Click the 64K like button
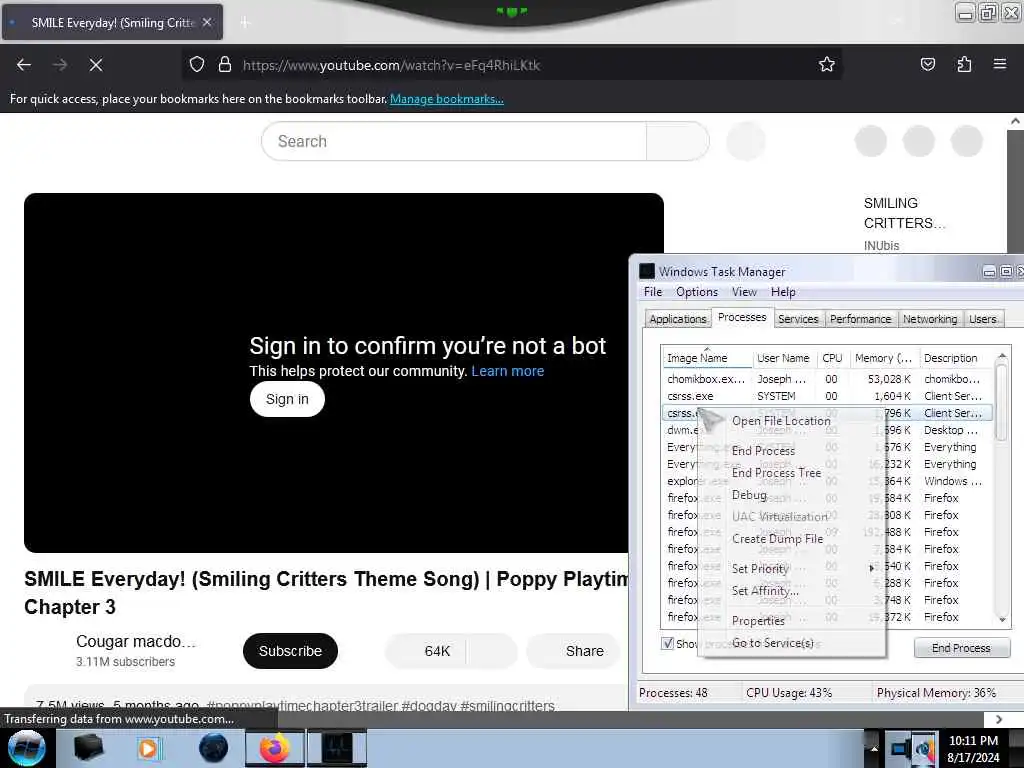This screenshot has width=1024, height=768. tap(426, 651)
